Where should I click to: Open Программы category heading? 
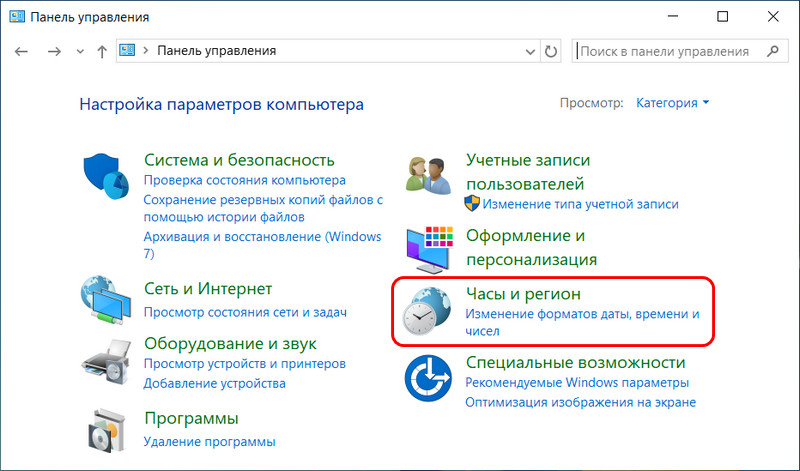(191, 418)
